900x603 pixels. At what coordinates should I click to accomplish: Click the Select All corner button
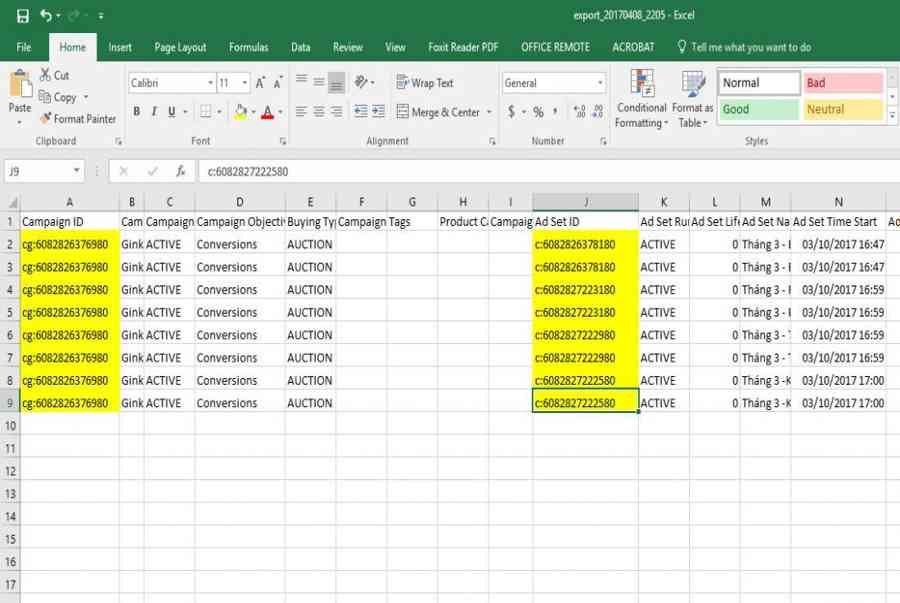tap(10, 202)
